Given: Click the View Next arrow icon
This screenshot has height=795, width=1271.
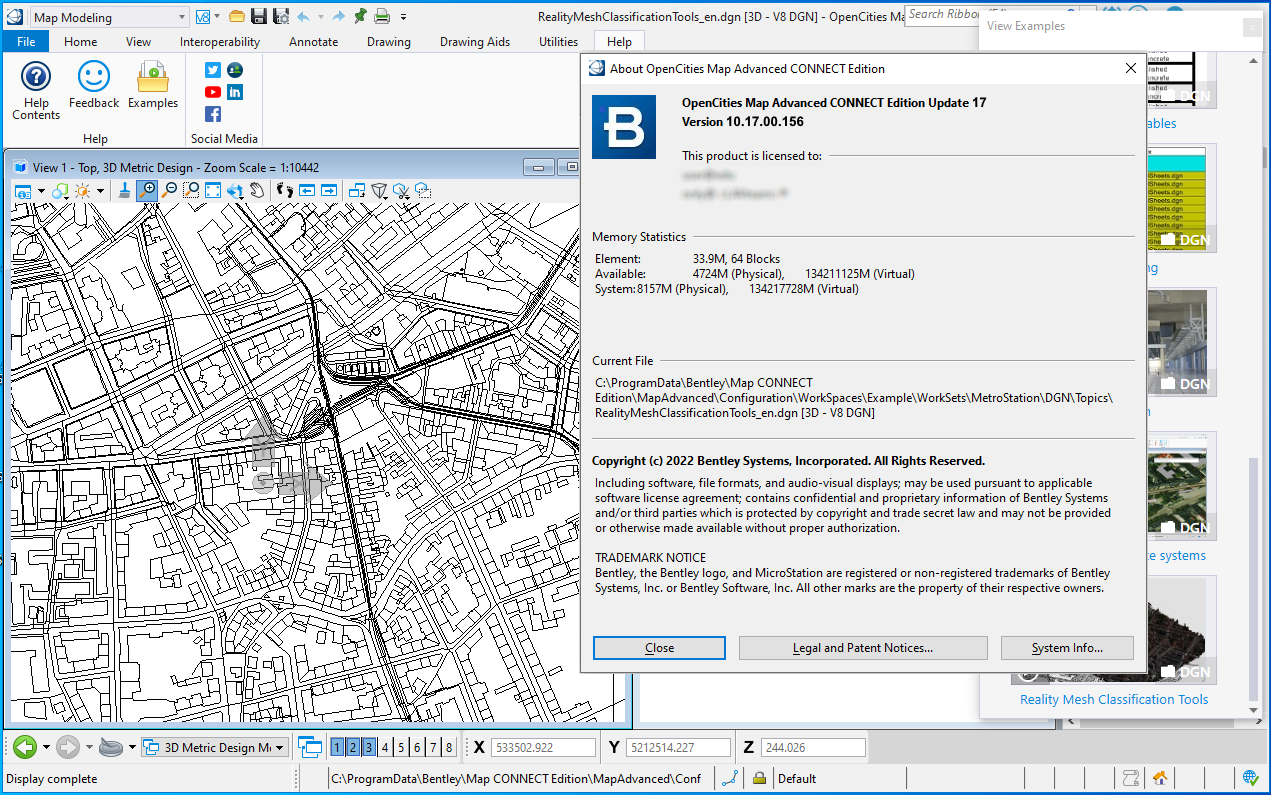Looking at the screenshot, I should pos(329,190).
